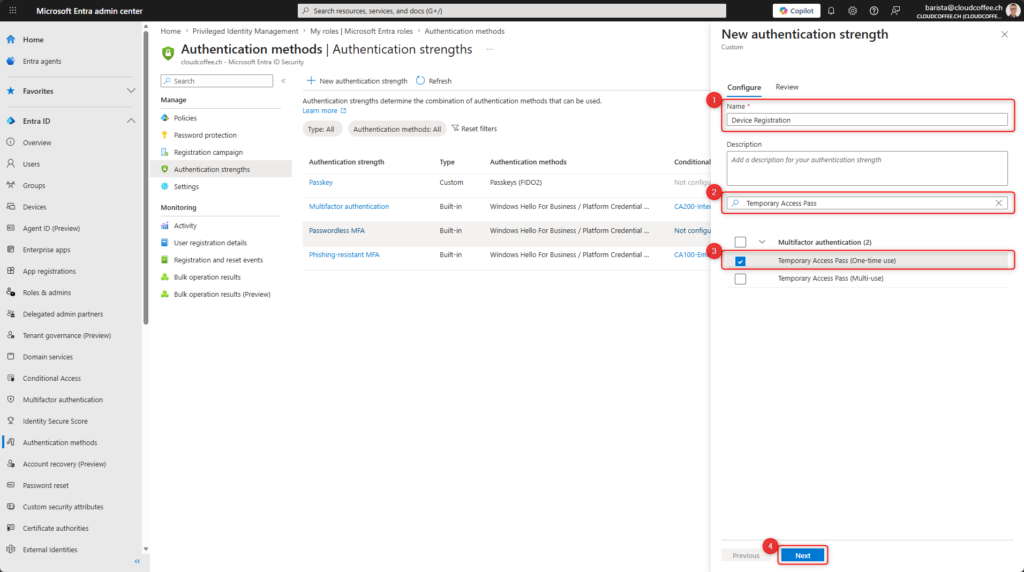This screenshot has width=1024, height=572.
Task: Open the help question mark icon
Action: click(874, 10)
